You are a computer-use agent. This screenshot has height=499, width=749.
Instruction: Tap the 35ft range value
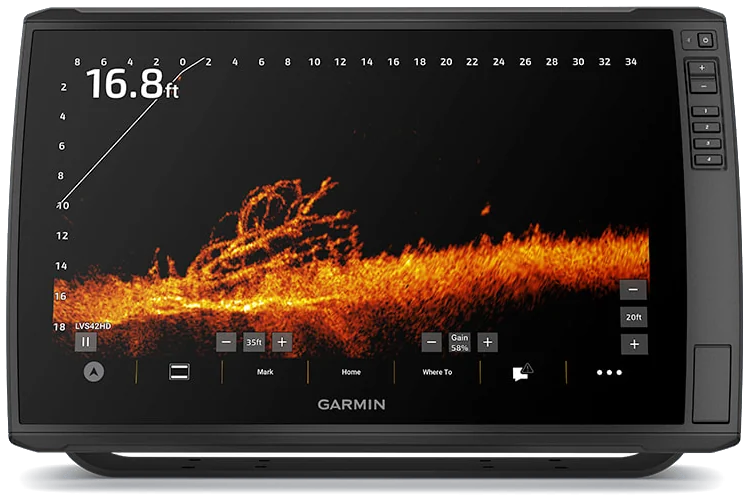(x=254, y=342)
